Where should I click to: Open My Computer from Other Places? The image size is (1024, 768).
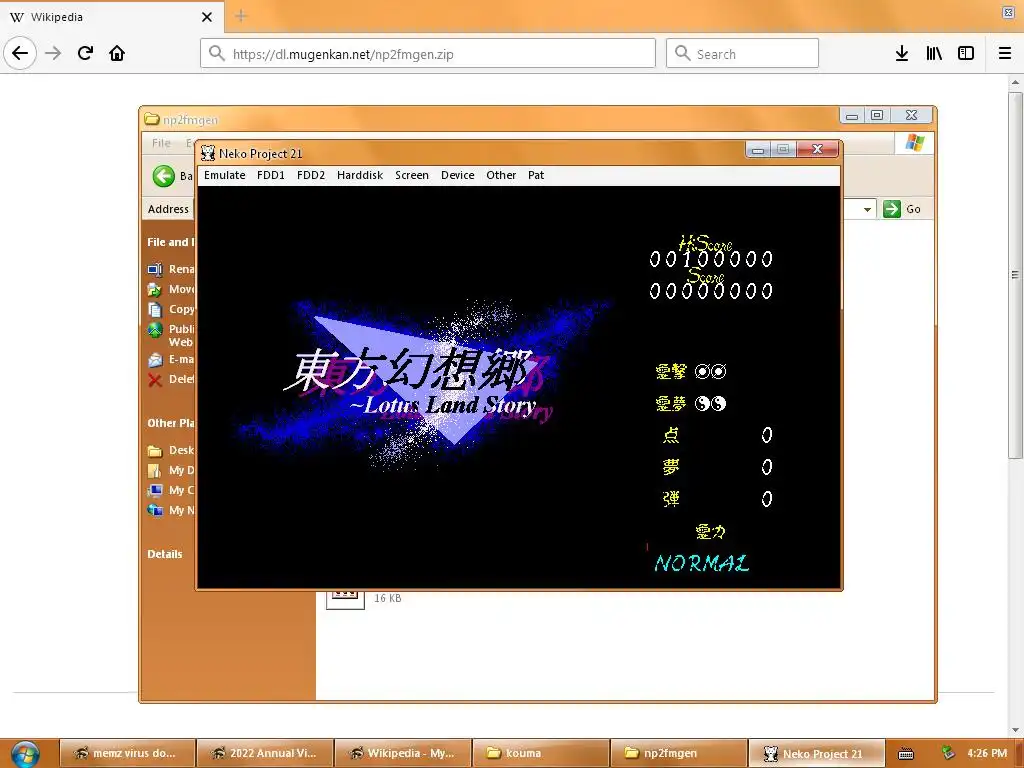[155, 490]
